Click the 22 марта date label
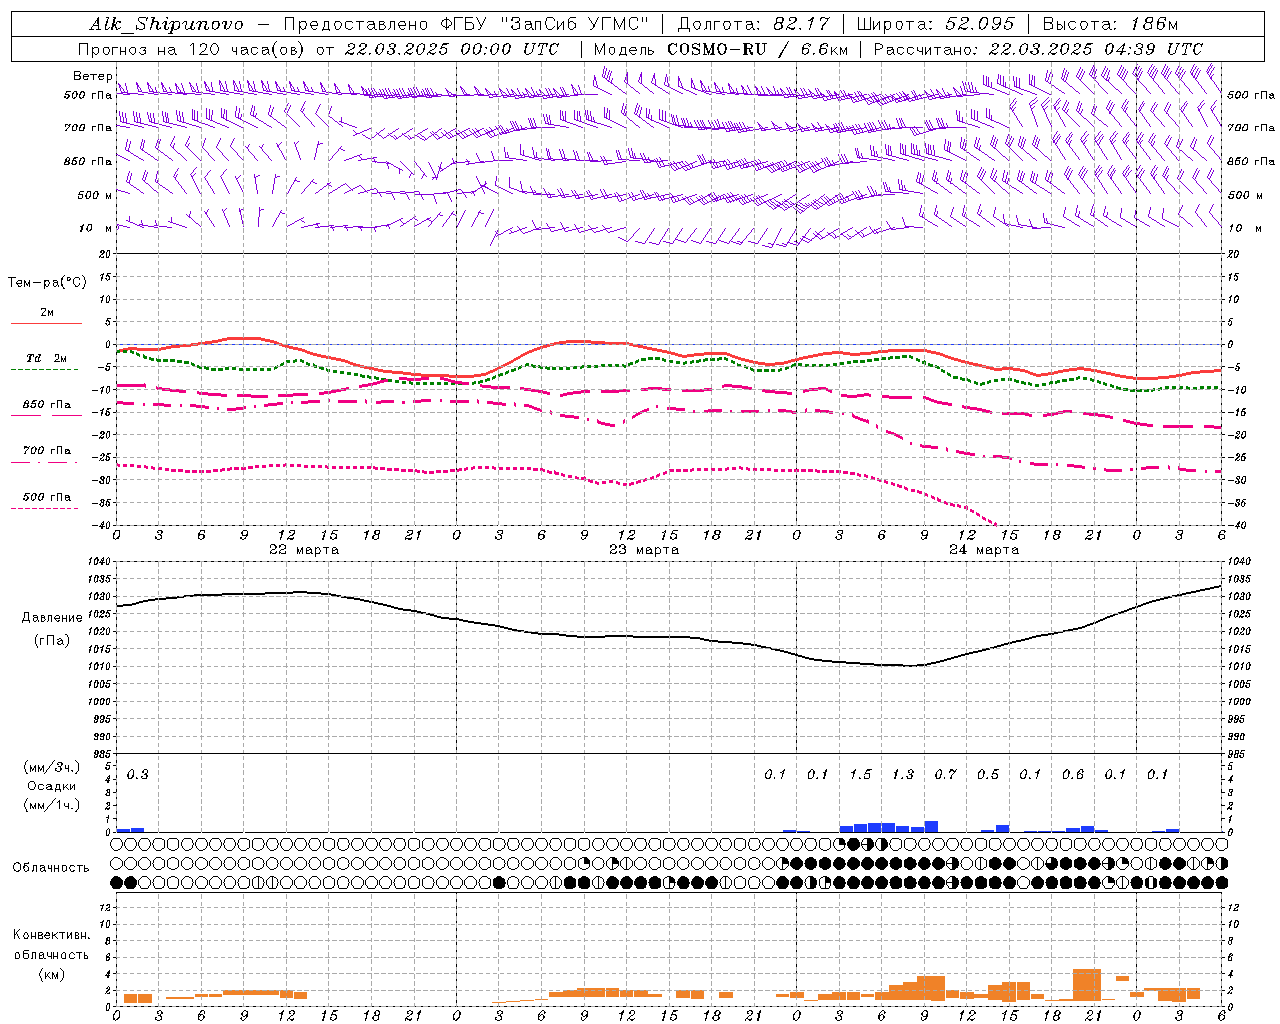 click(304, 550)
